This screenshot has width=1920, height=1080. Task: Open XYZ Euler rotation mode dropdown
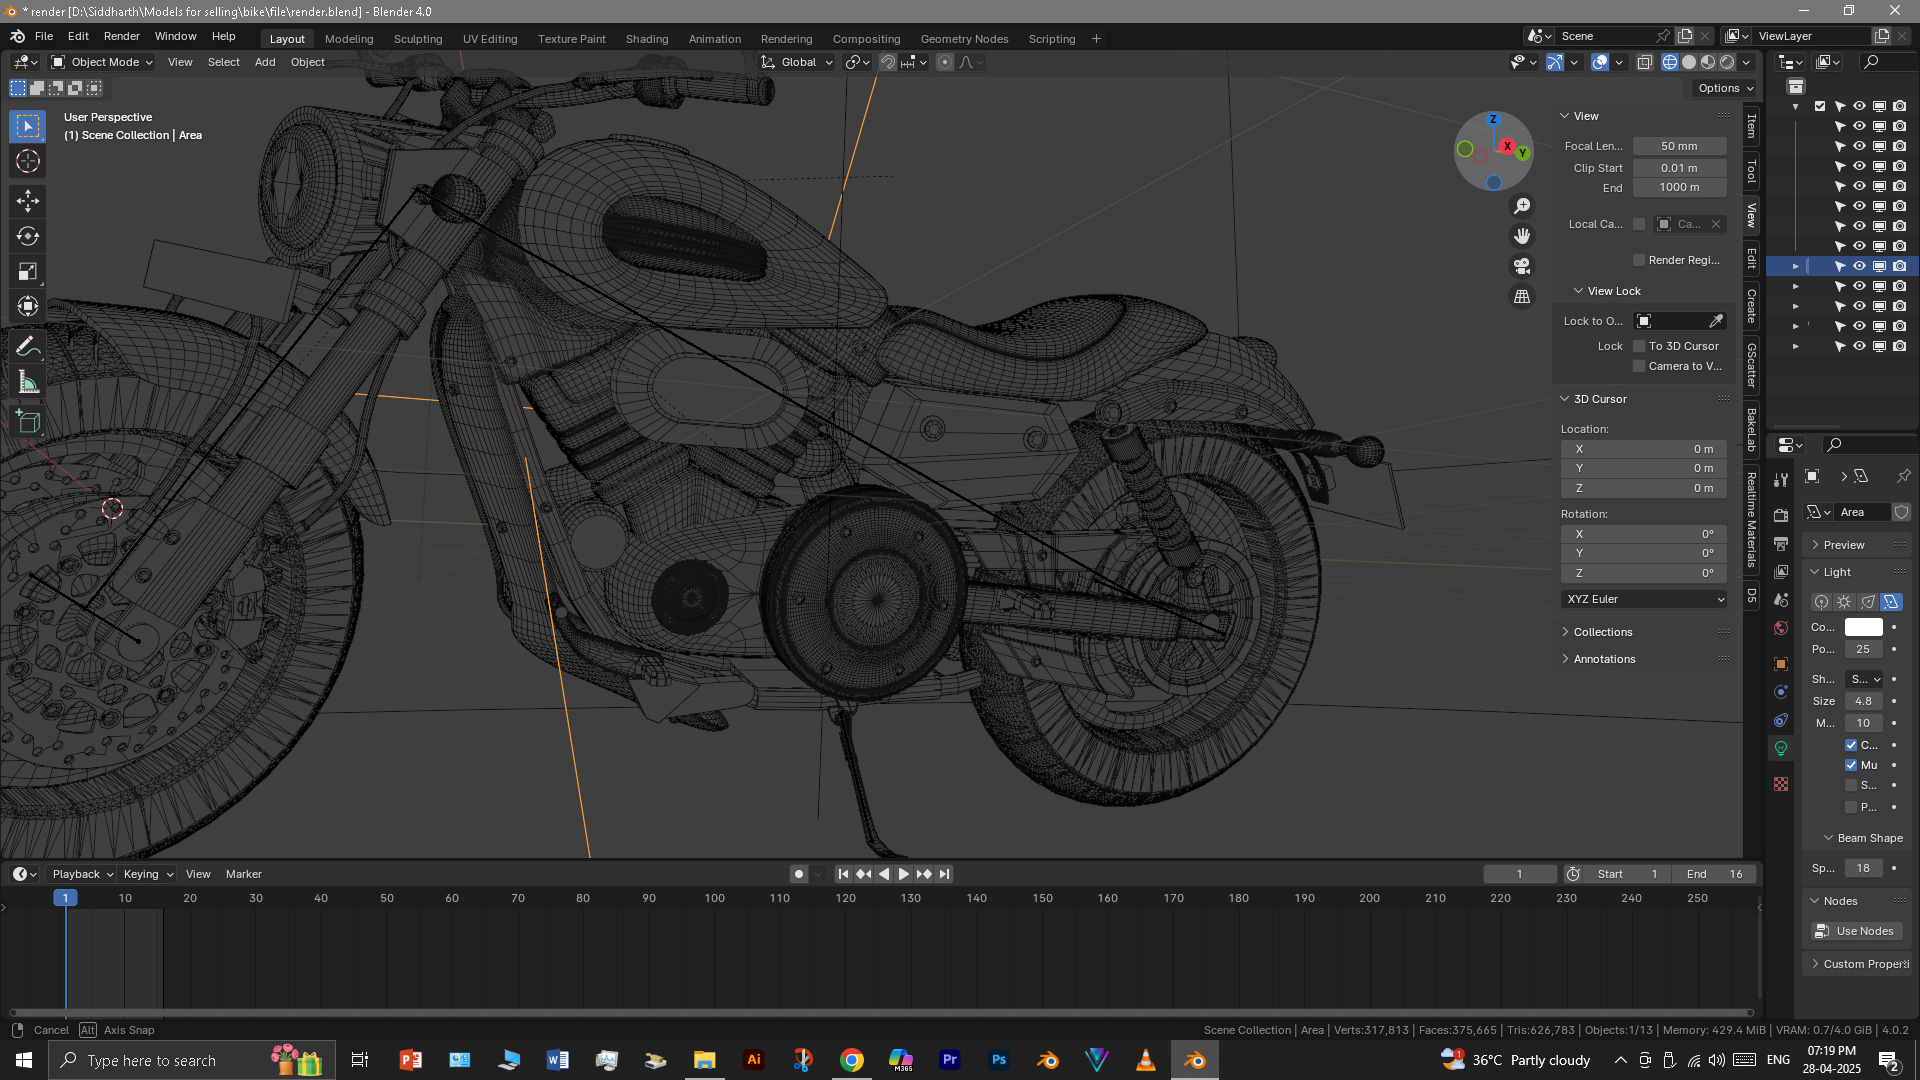1644,599
